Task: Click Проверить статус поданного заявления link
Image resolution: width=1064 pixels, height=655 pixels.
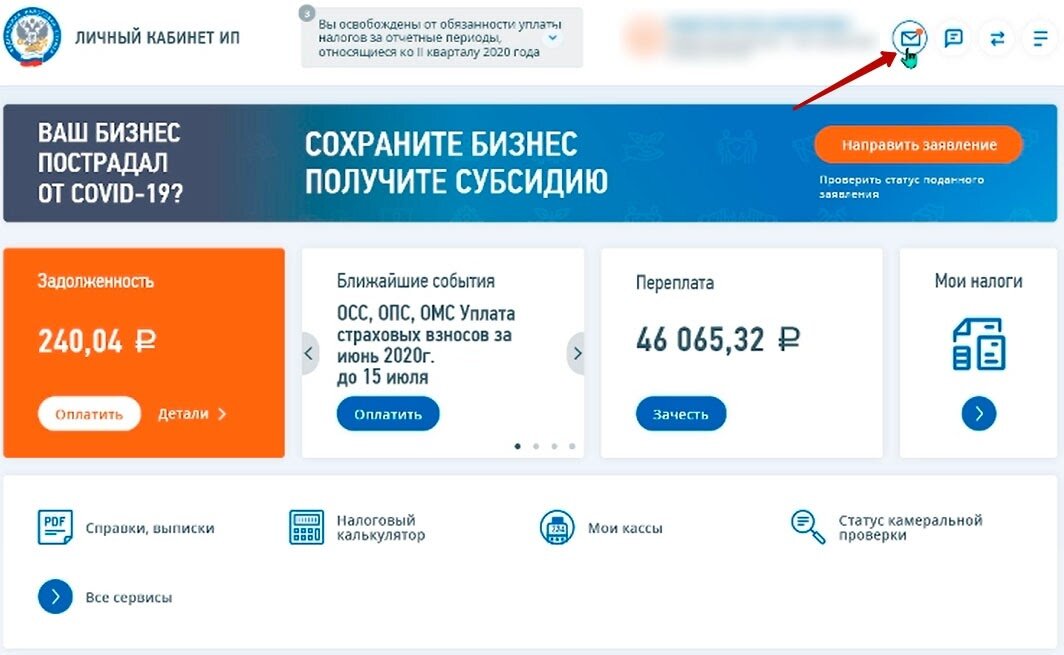Action: 901,187
